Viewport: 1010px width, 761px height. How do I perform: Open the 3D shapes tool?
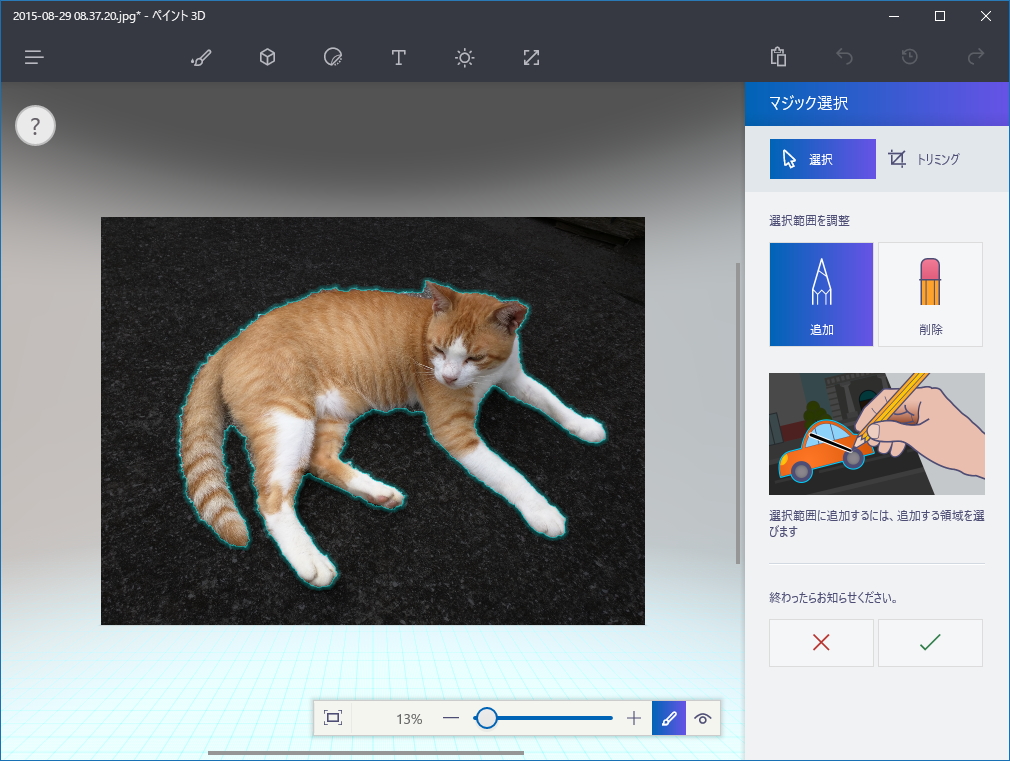[x=267, y=57]
